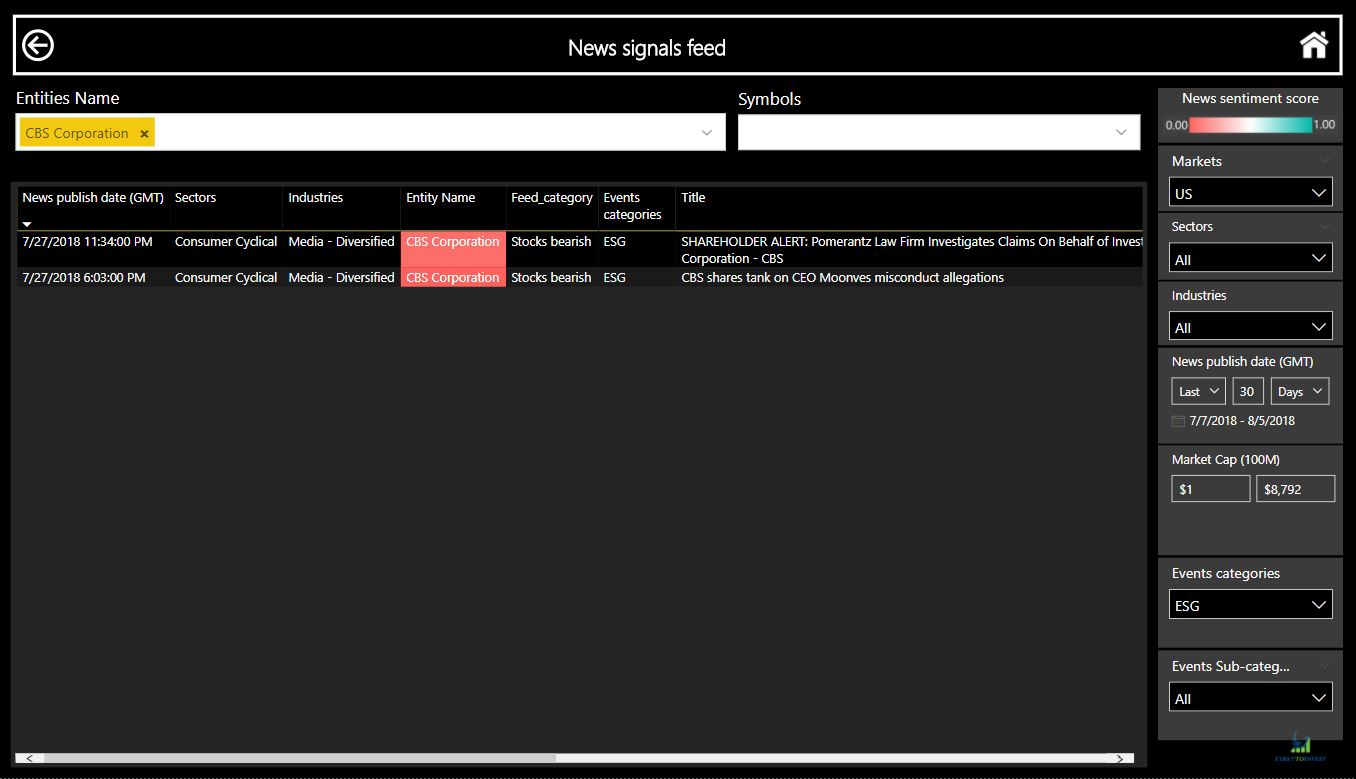This screenshot has width=1356, height=779.
Task: Open the Industries filter dropdown
Action: pos(1250,326)
